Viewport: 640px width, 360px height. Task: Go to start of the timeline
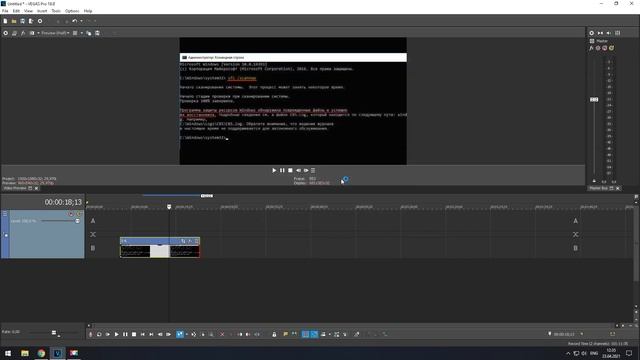142,334
